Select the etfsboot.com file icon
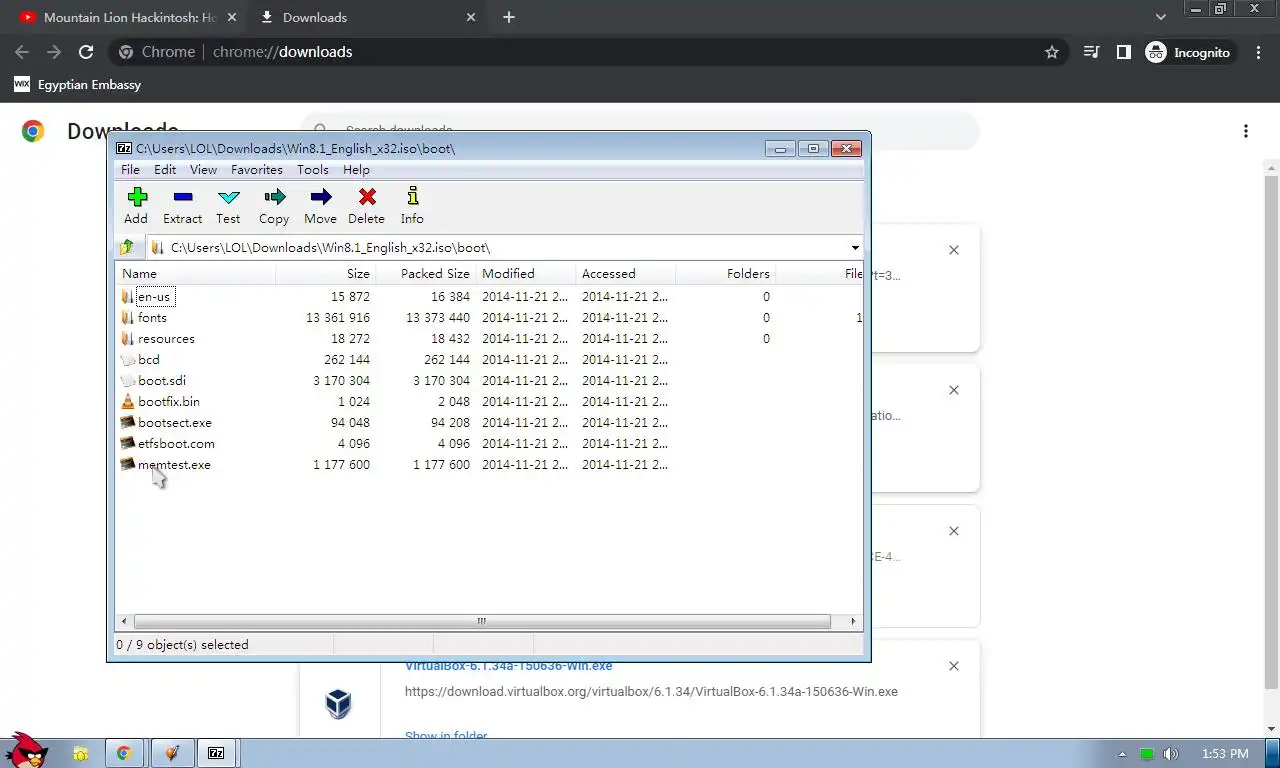The width and height of the screenshot is (1280, 768). [127, 443]
